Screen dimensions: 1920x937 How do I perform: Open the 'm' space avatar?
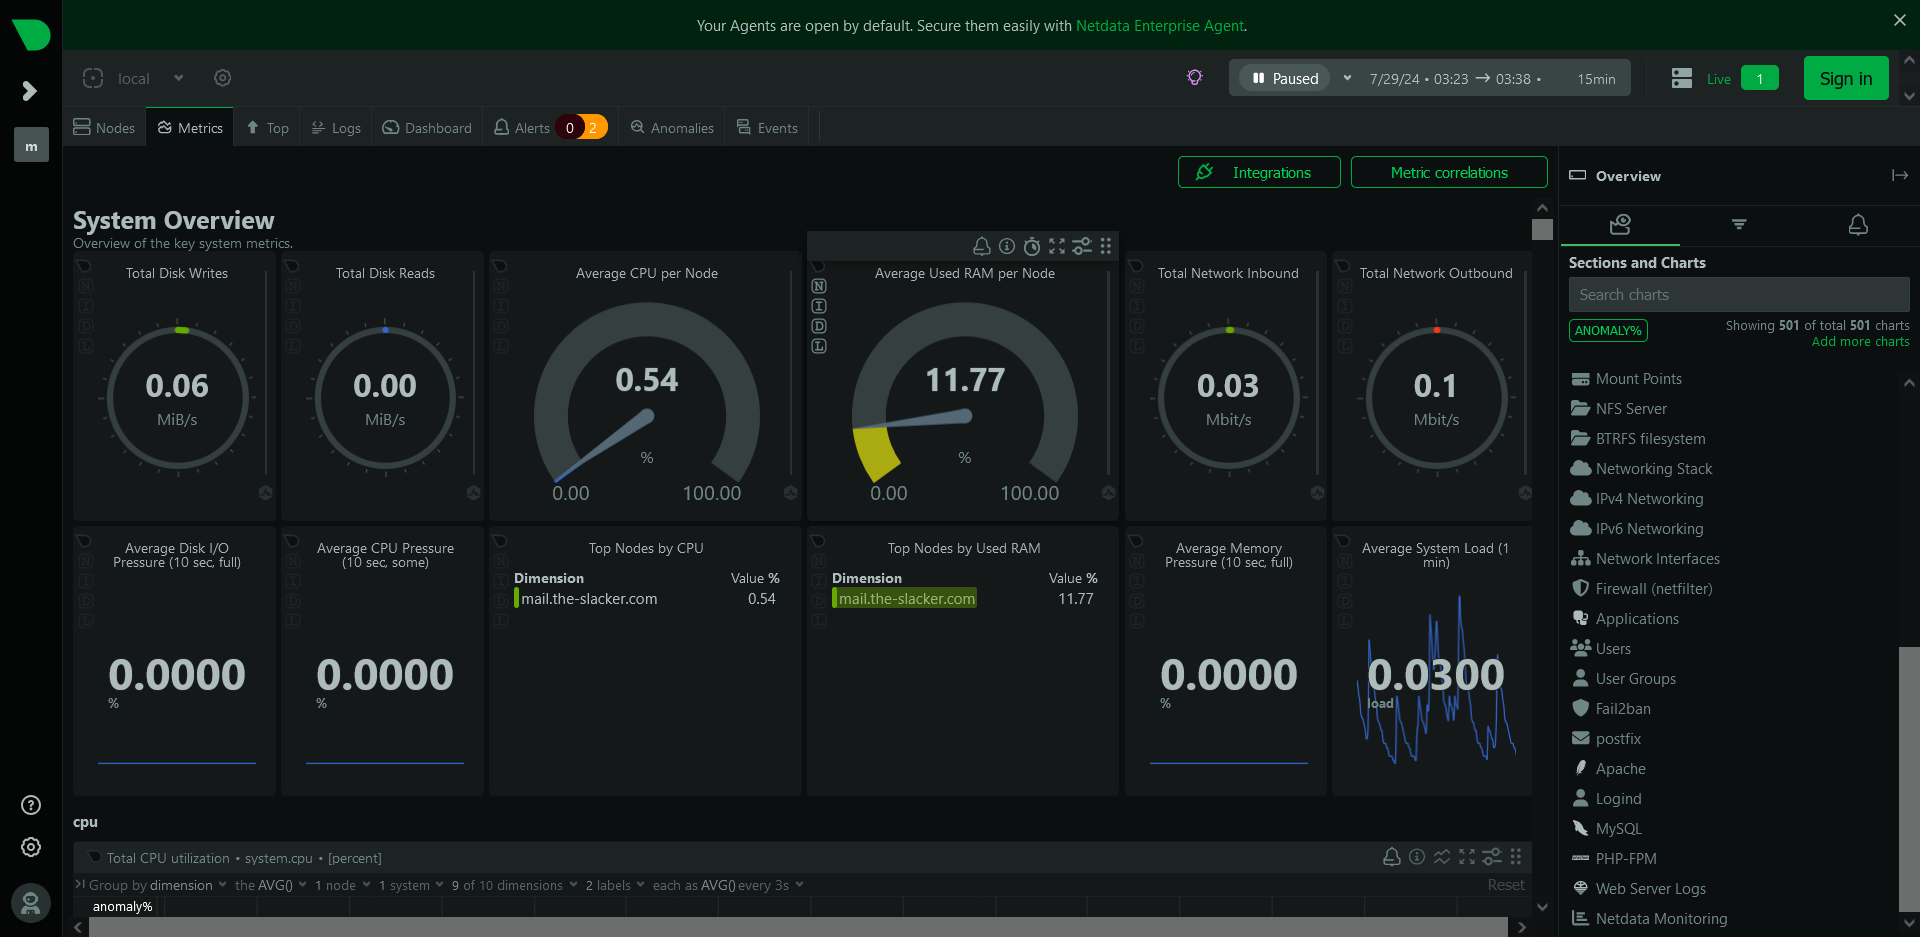pyautogui.click(x=31, y=146)
